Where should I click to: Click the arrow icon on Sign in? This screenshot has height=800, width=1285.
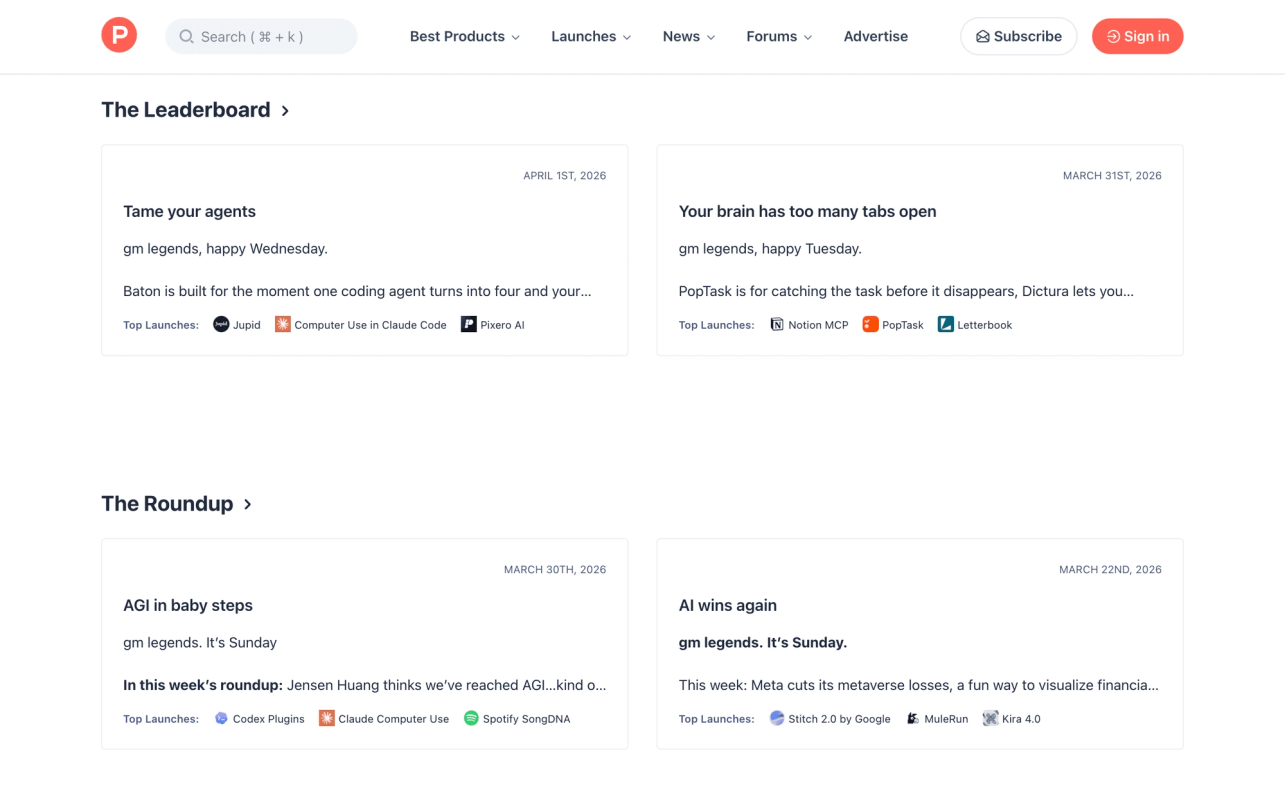coord(1113,37)
